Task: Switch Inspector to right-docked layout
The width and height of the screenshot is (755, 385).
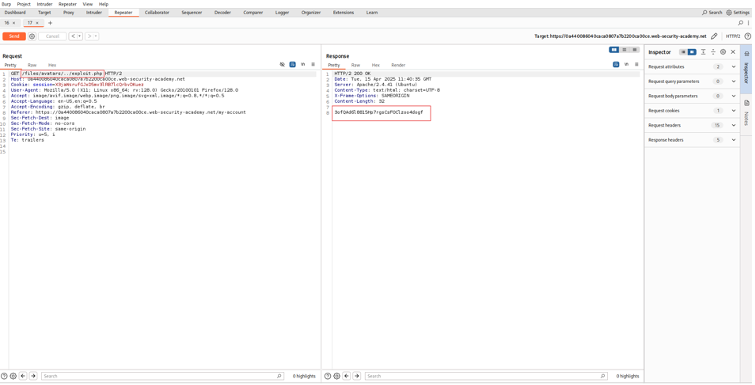Action: [692, 52]
